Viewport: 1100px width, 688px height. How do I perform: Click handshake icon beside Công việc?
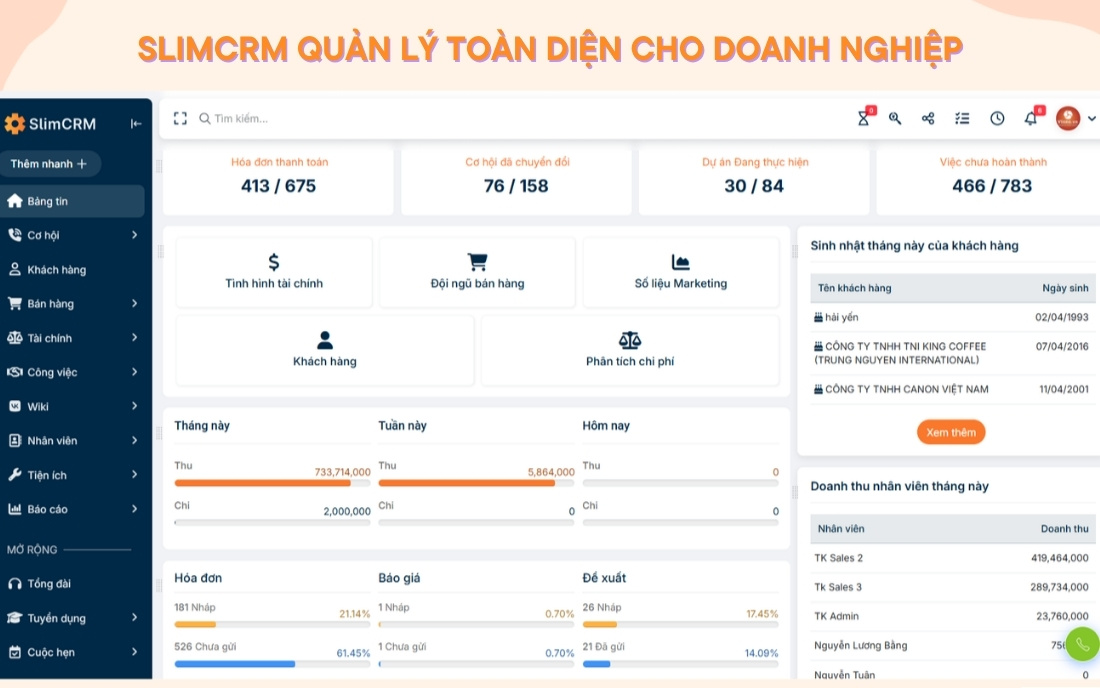pyautogui.click(x=15, y=372)
